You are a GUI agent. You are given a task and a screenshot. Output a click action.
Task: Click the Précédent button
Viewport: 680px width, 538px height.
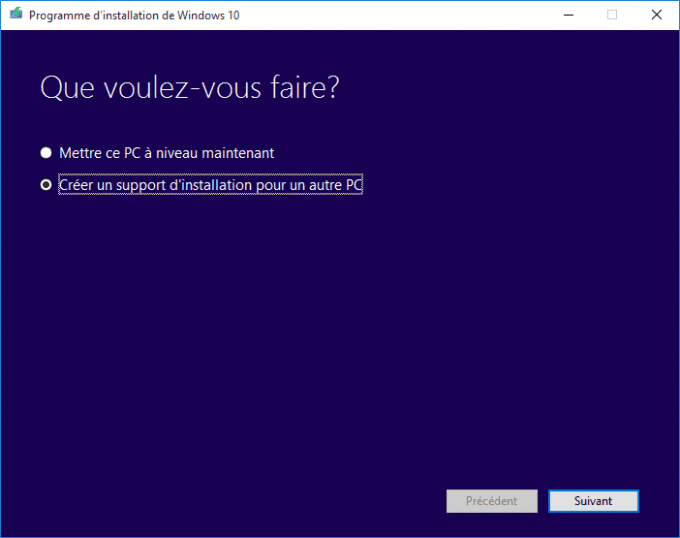tap(492, 501)
